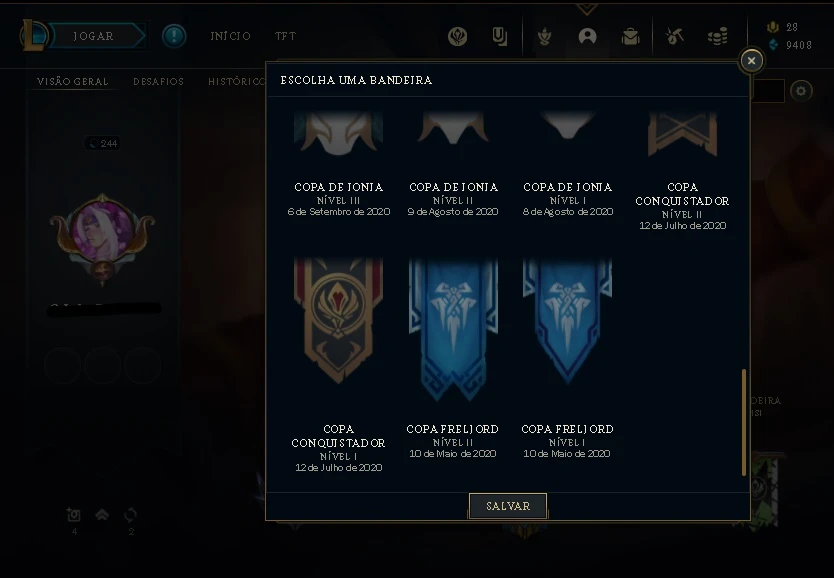
Task: Click the banner list vertical scrollbar
Action: click(x=744, y=422)
